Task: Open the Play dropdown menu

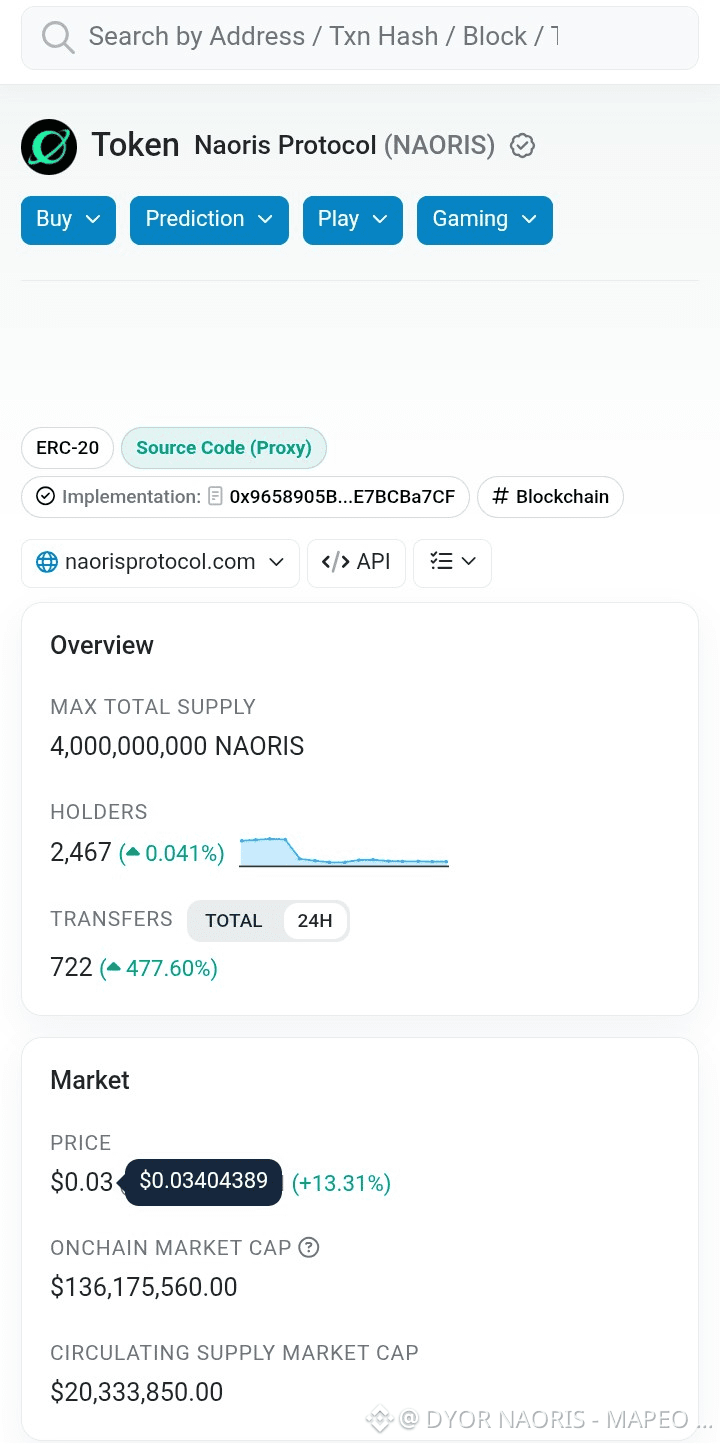Action: 353,220
